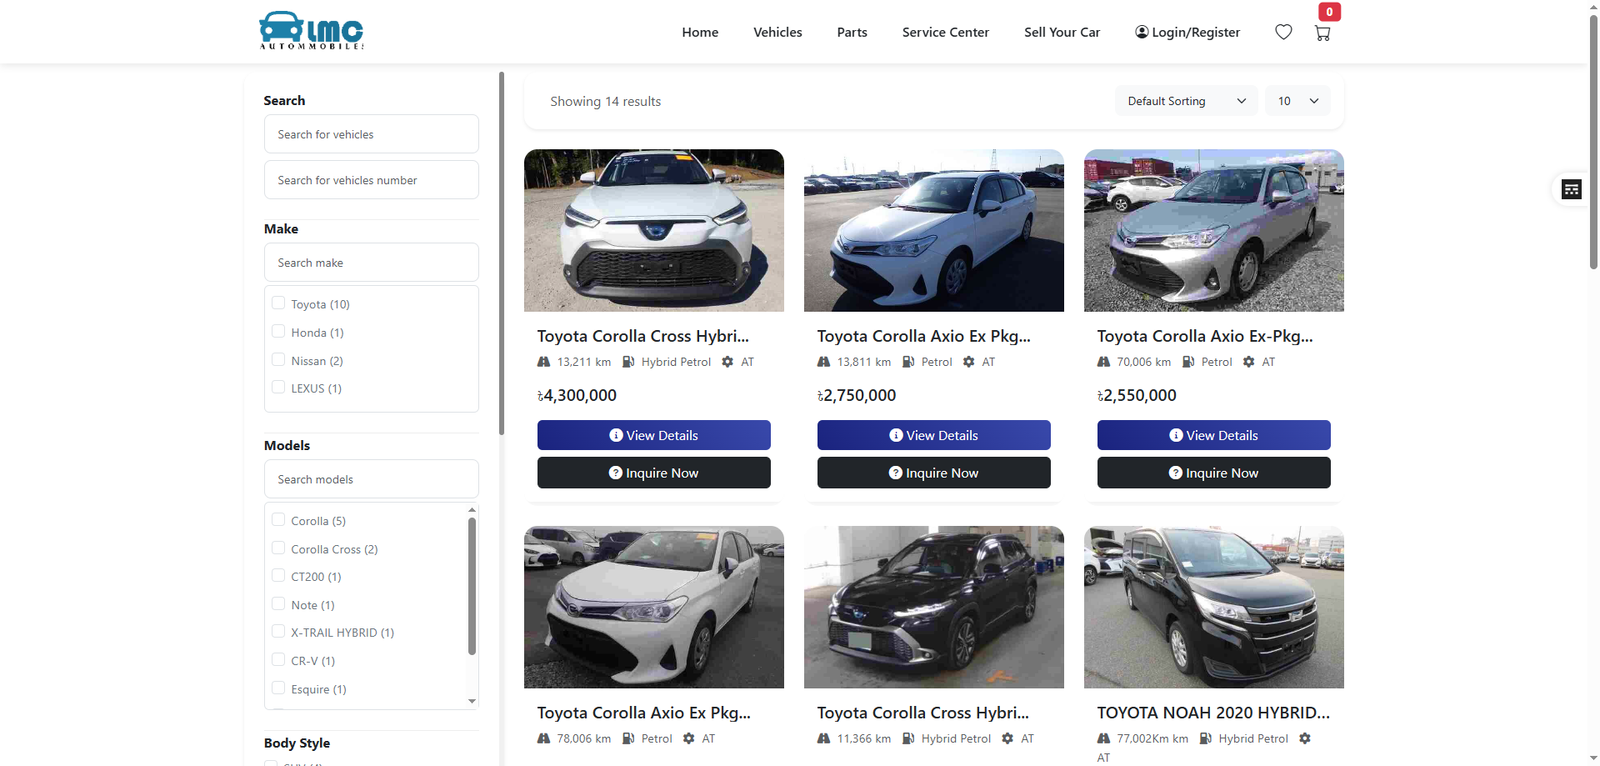Check the Corolla (5) model filter

[278, 520]
